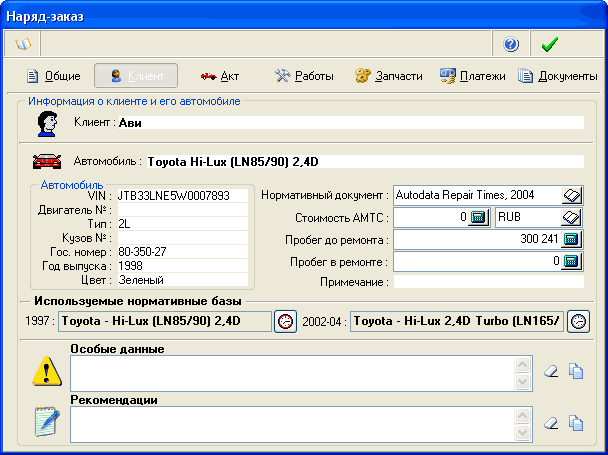
Task: Open the RUB currency selector
Action: 571,217
